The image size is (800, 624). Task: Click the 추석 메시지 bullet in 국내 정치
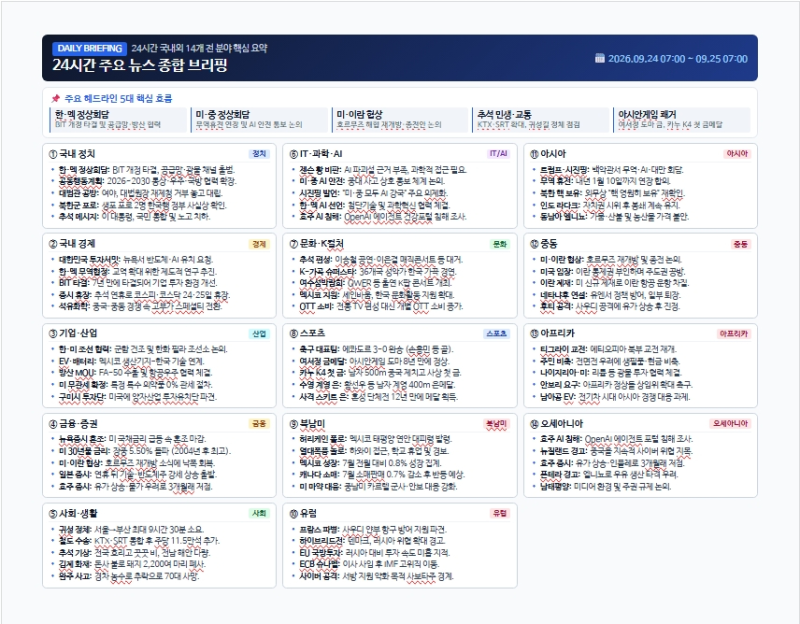click(x=134, y=216)
